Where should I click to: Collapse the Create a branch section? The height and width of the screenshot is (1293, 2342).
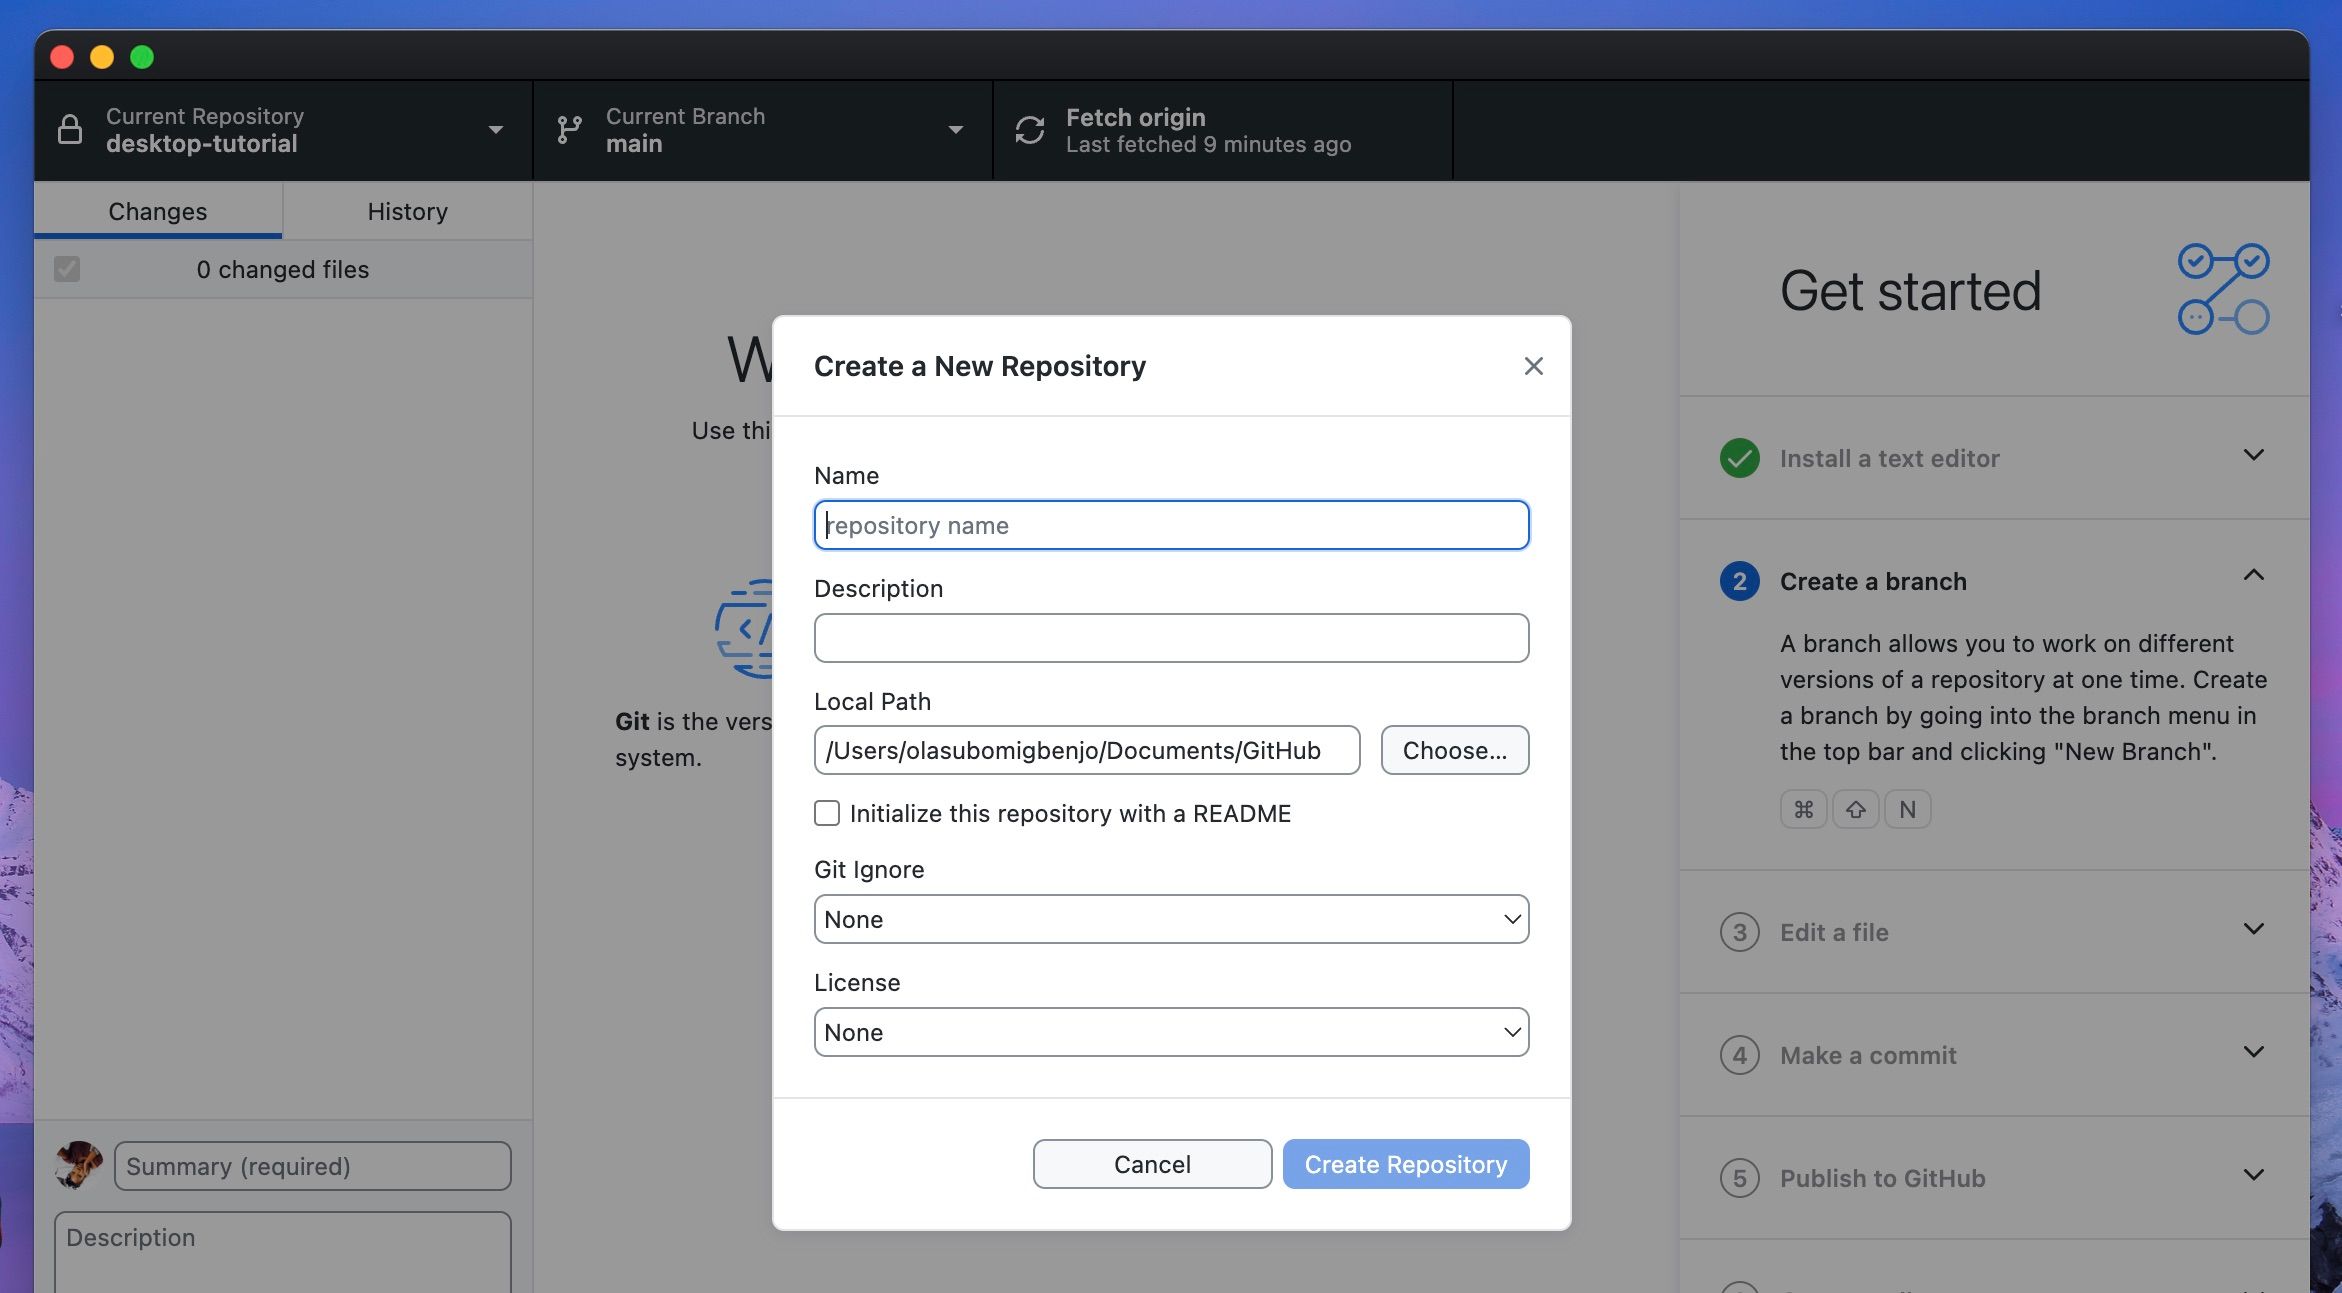pyautogui.click(x=2253, y=576)
